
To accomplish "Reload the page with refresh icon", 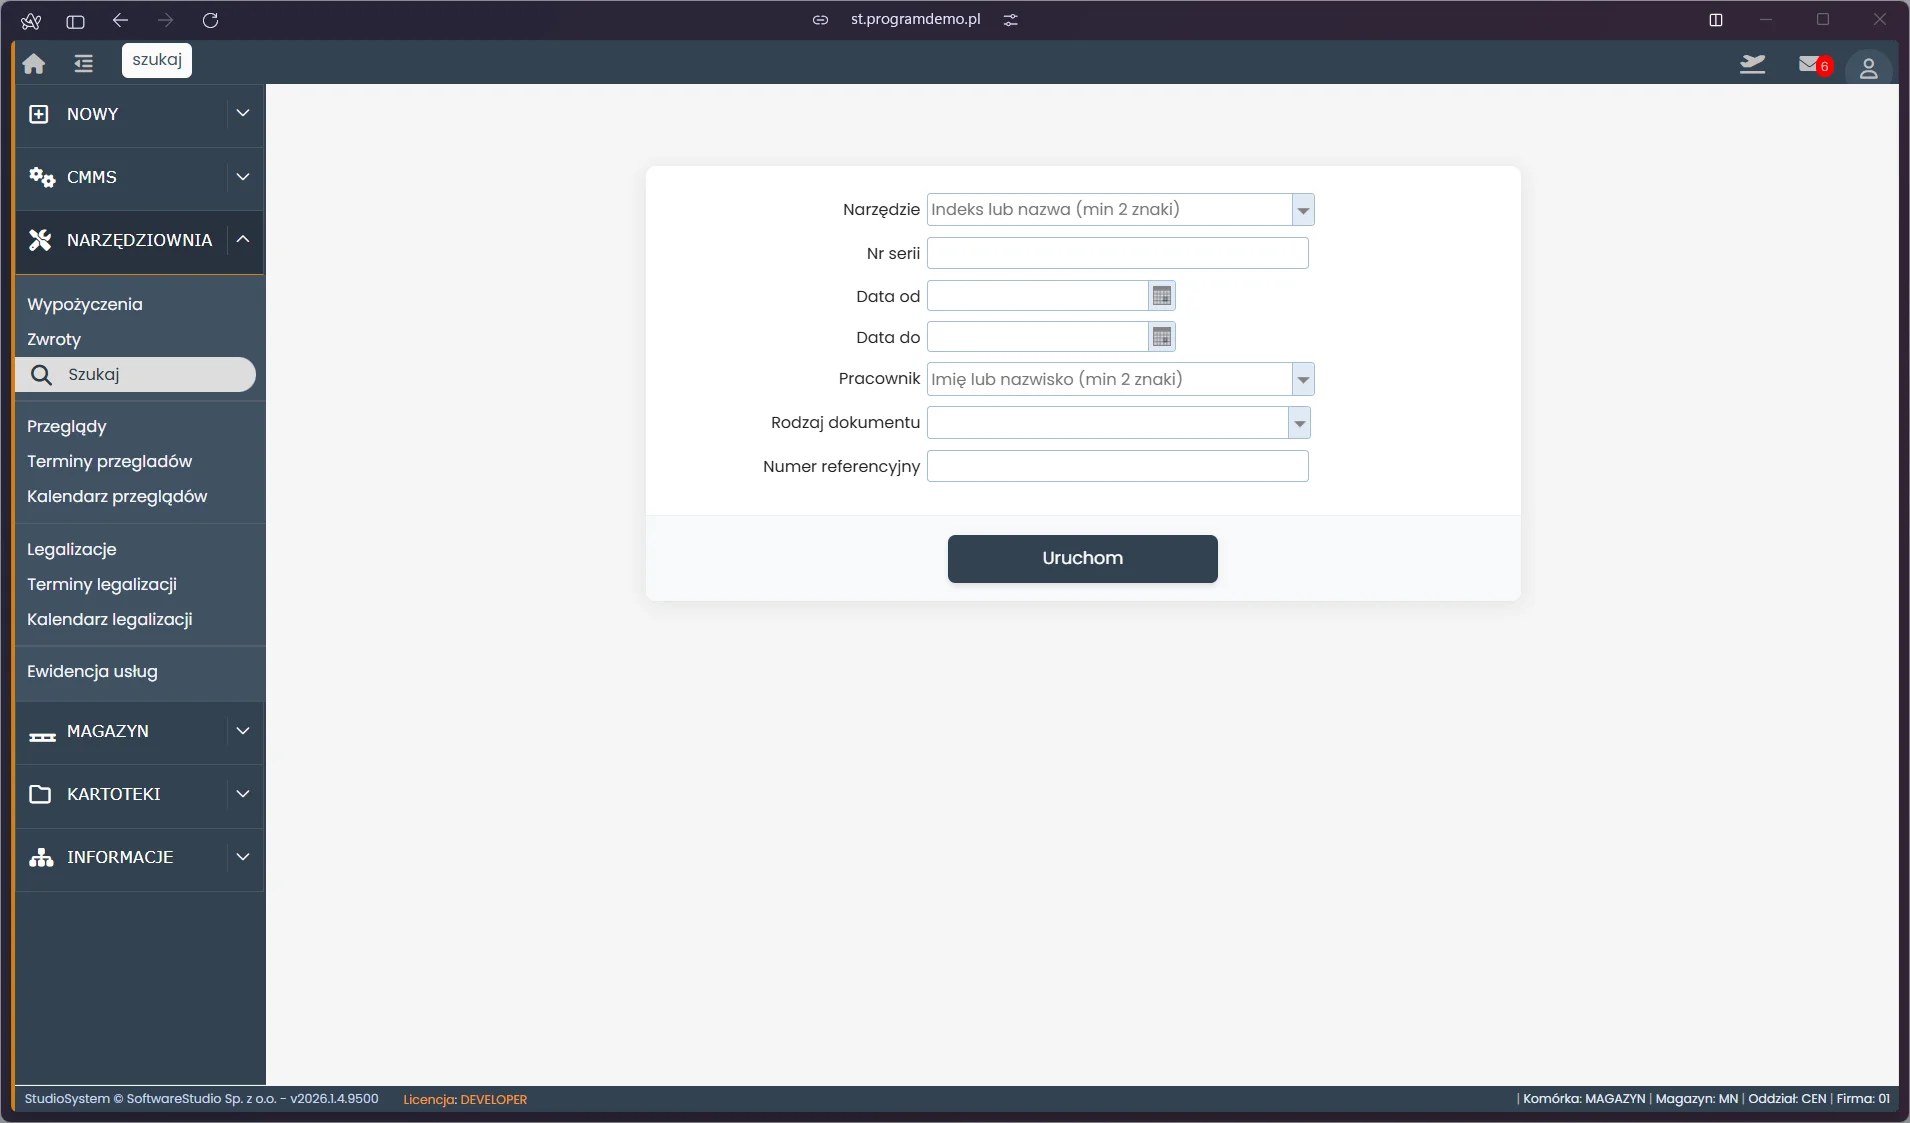I will pyautogui.click(x=210, y=20).
